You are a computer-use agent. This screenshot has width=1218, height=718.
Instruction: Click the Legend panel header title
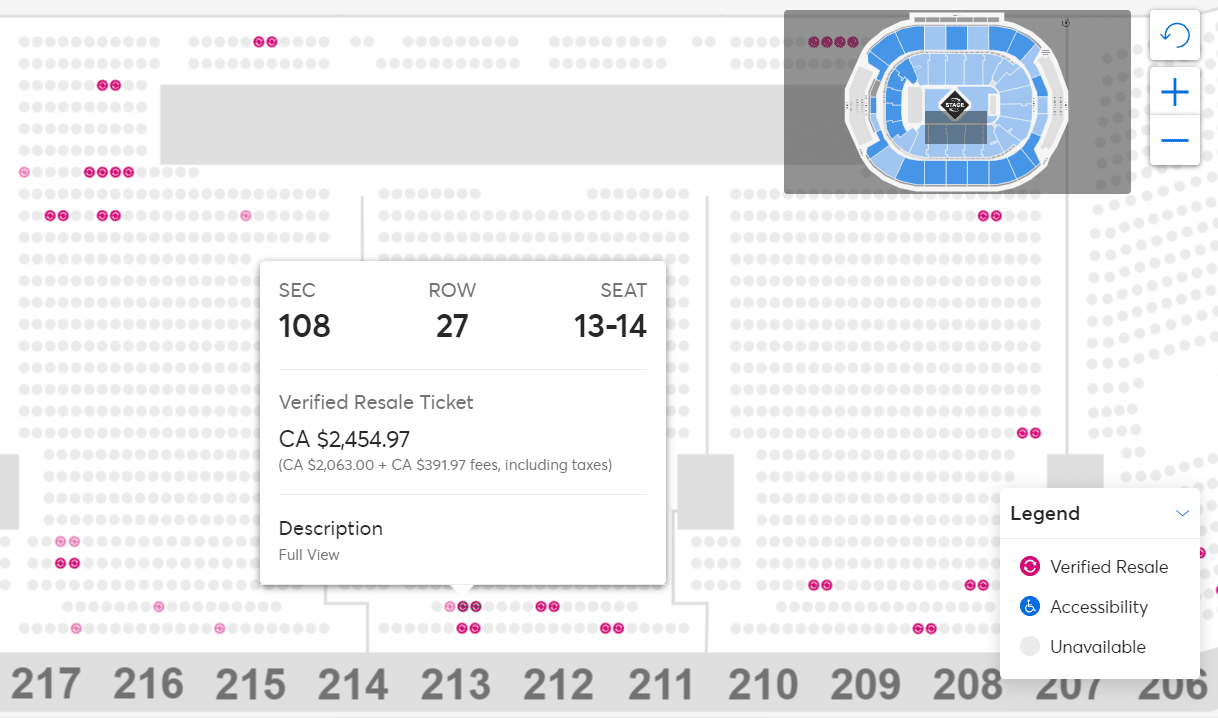click(1045, 514)
